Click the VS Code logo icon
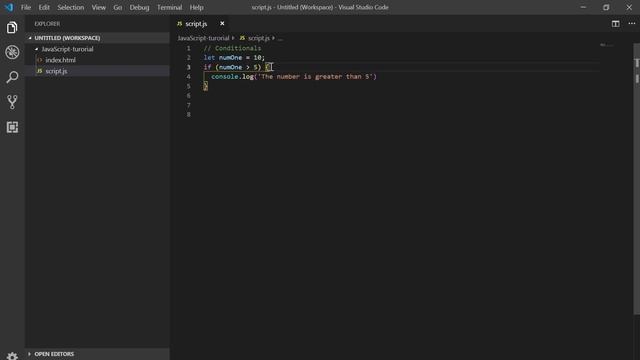 click(x=9, y=7)
